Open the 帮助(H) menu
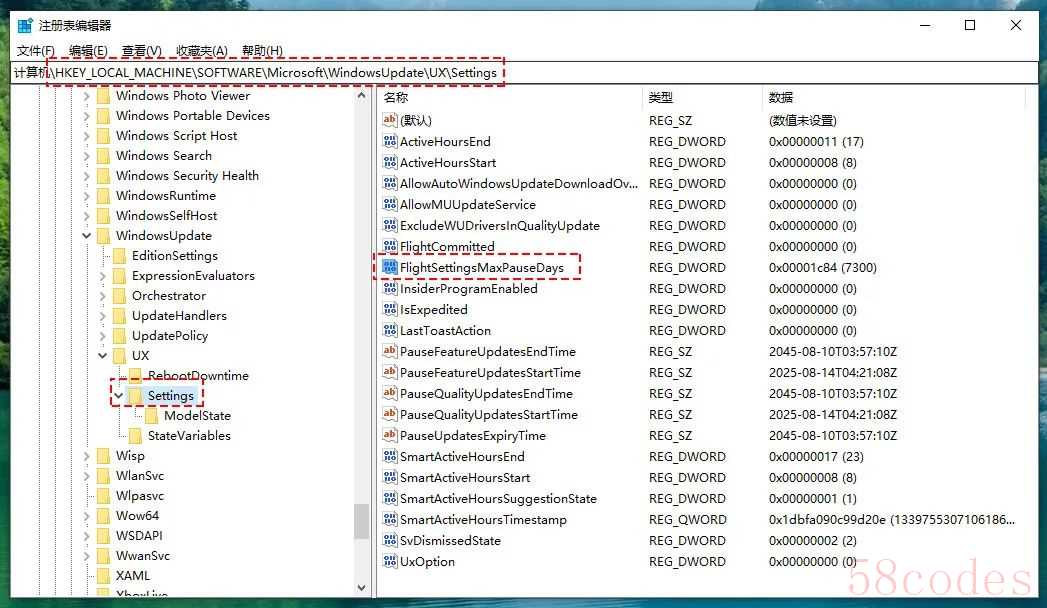This screenshot has height=608, width=1047. pyautogui.click(x=262, y=51)
